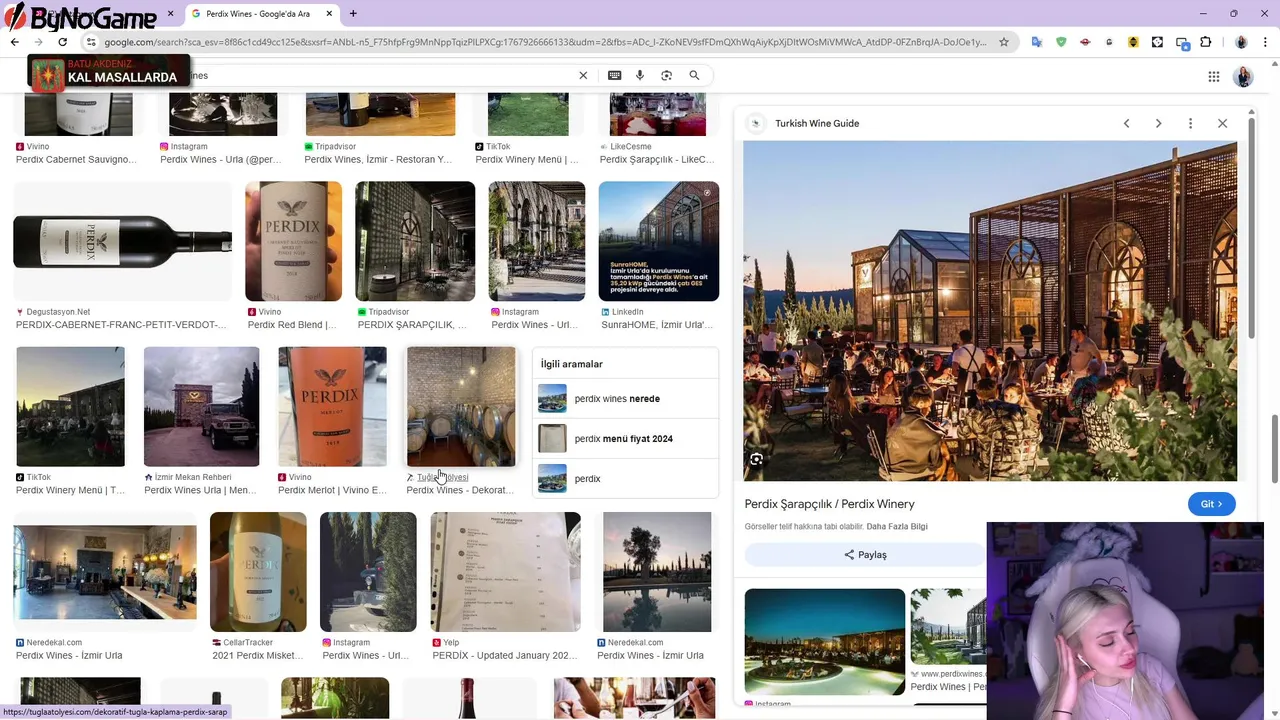The width and height of the screenshot is (1280, 720).
Task: Click the PERDIX-CABERNET-FRANC-PETIT-VERDOT caption
Action: click(x=121, y=325)
